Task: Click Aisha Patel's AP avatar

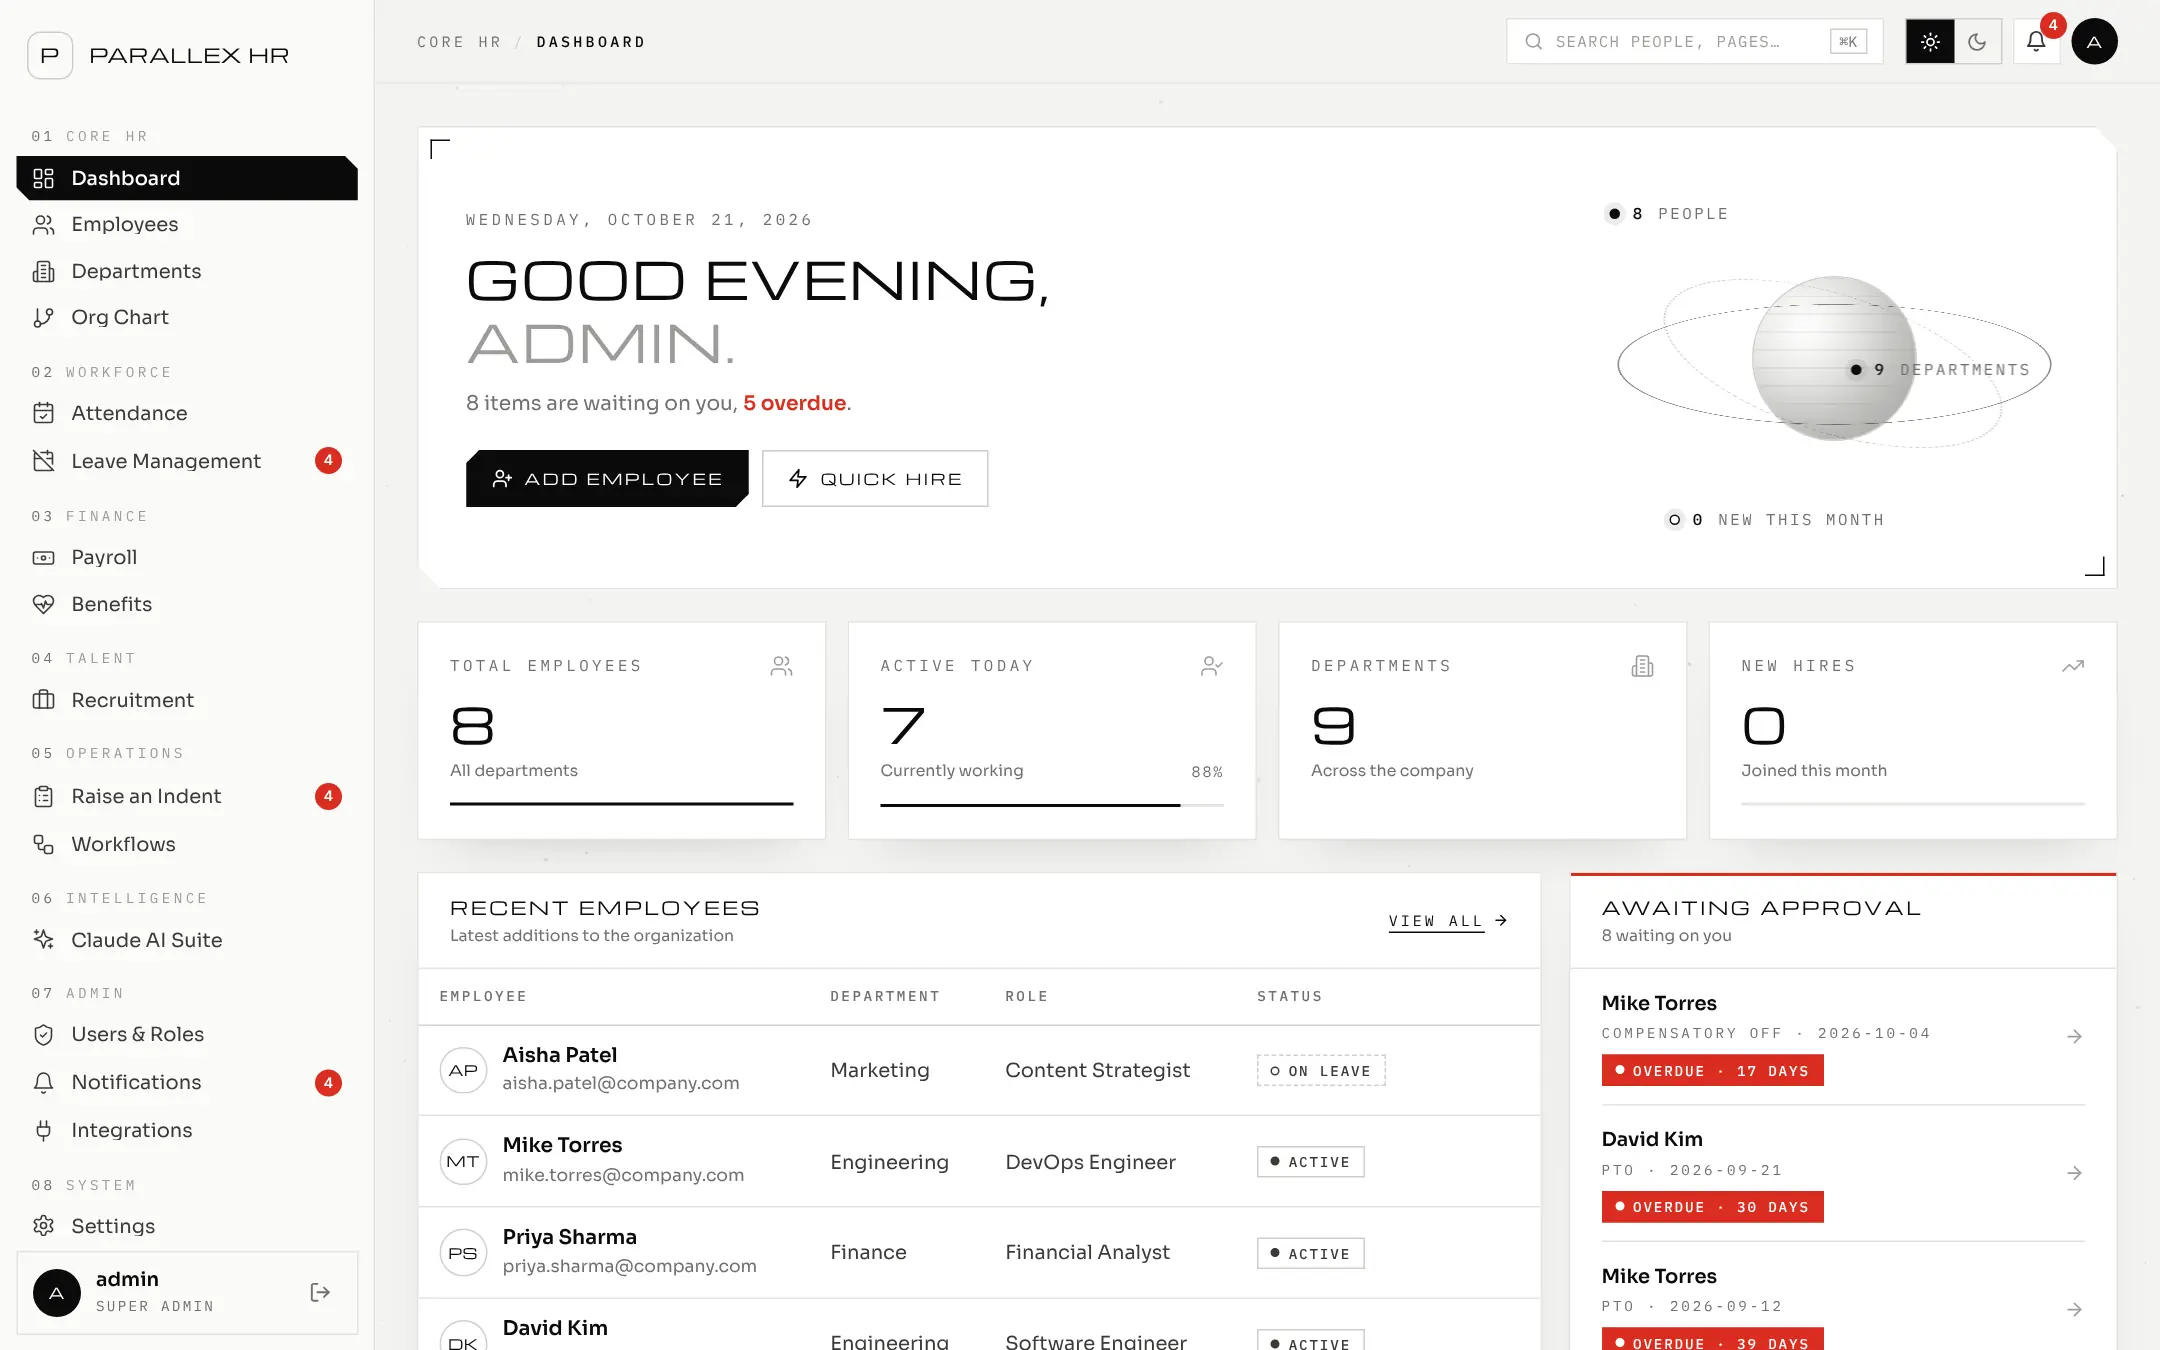Action: click(x=463, y=1070)
